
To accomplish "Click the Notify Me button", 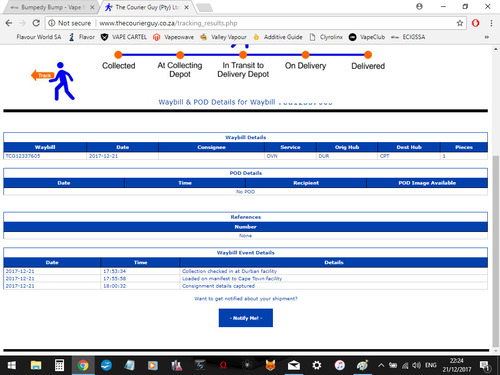I will tap(246, 318).
